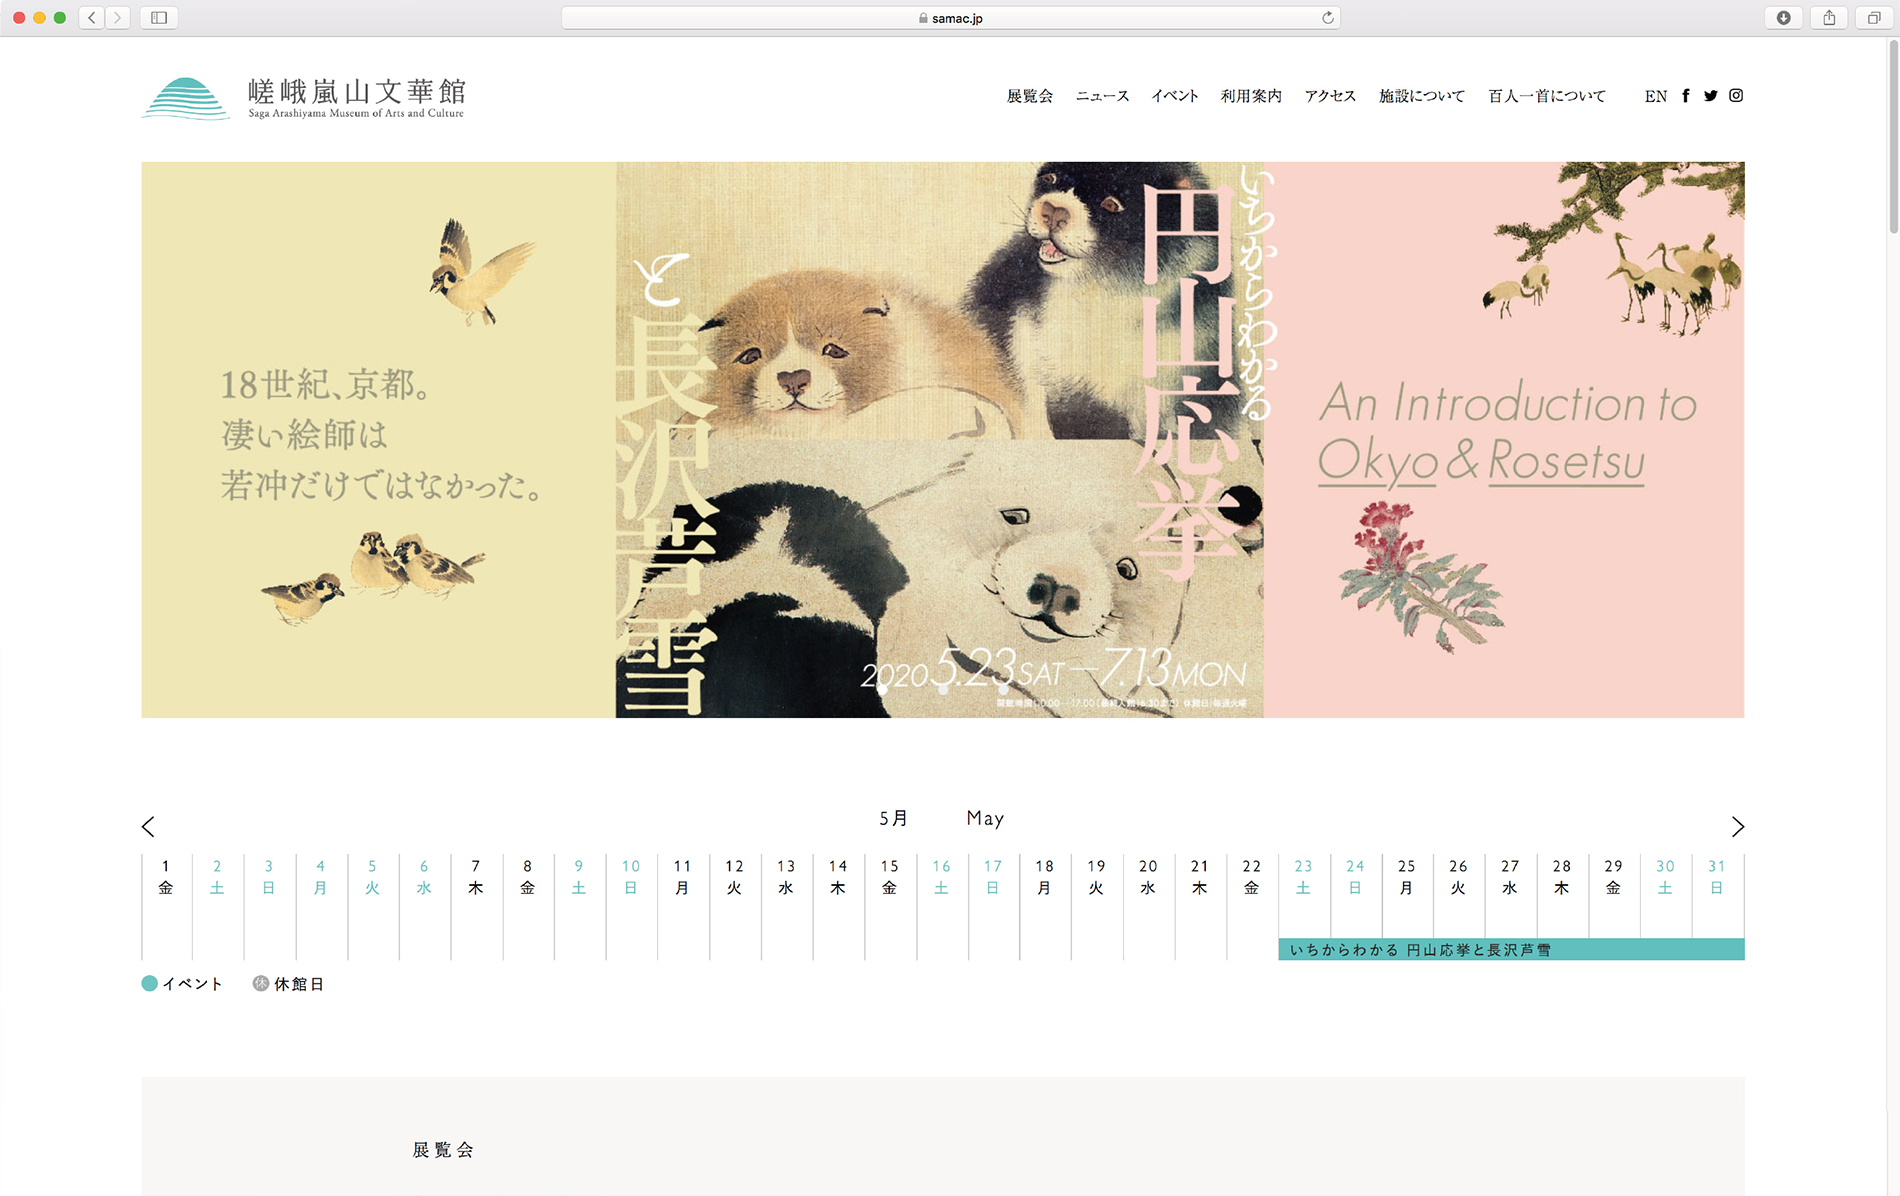This screenshot has height=1196, width=1900.
Task: Click the Safari back button
Action: (92, 18)
